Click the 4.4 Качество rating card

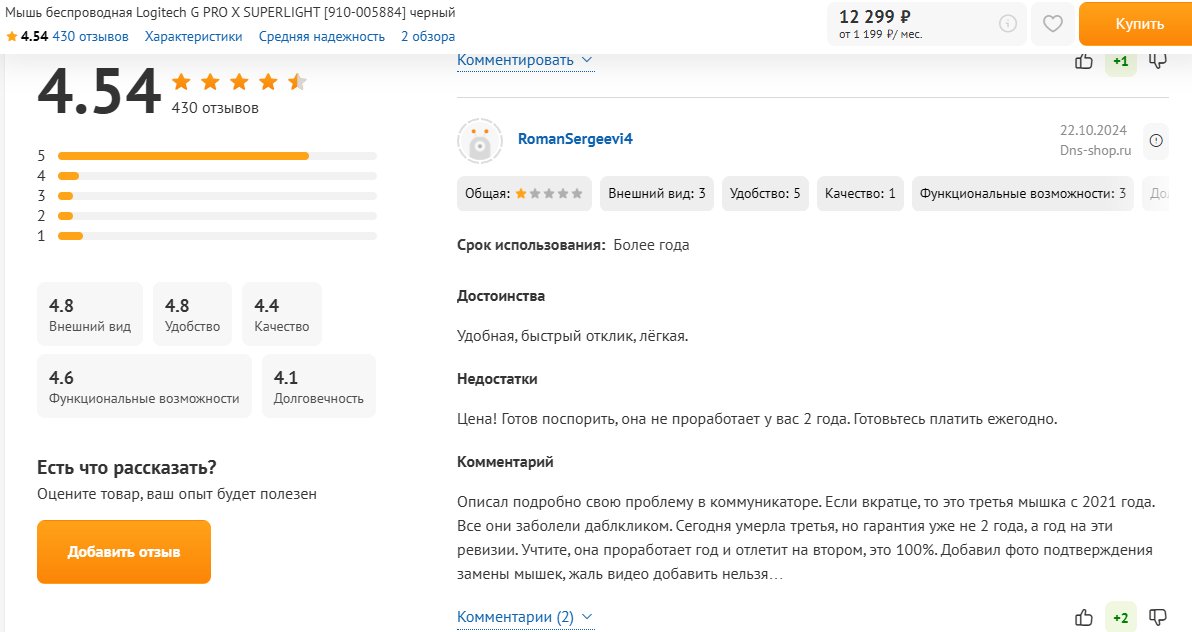pyautogui.click(x=281, y=314)
